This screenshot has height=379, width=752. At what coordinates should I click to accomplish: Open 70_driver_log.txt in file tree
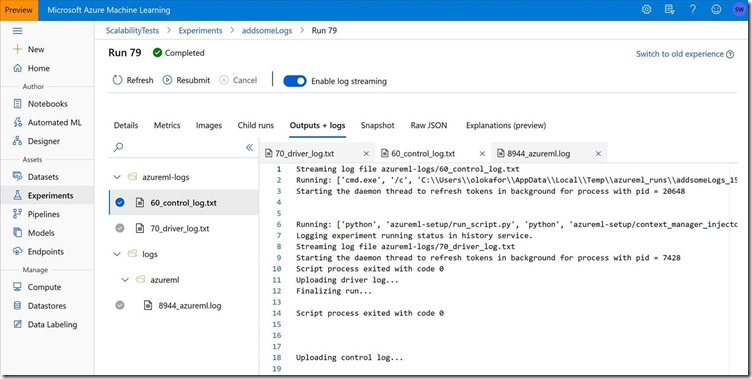[x=179, y=228]
